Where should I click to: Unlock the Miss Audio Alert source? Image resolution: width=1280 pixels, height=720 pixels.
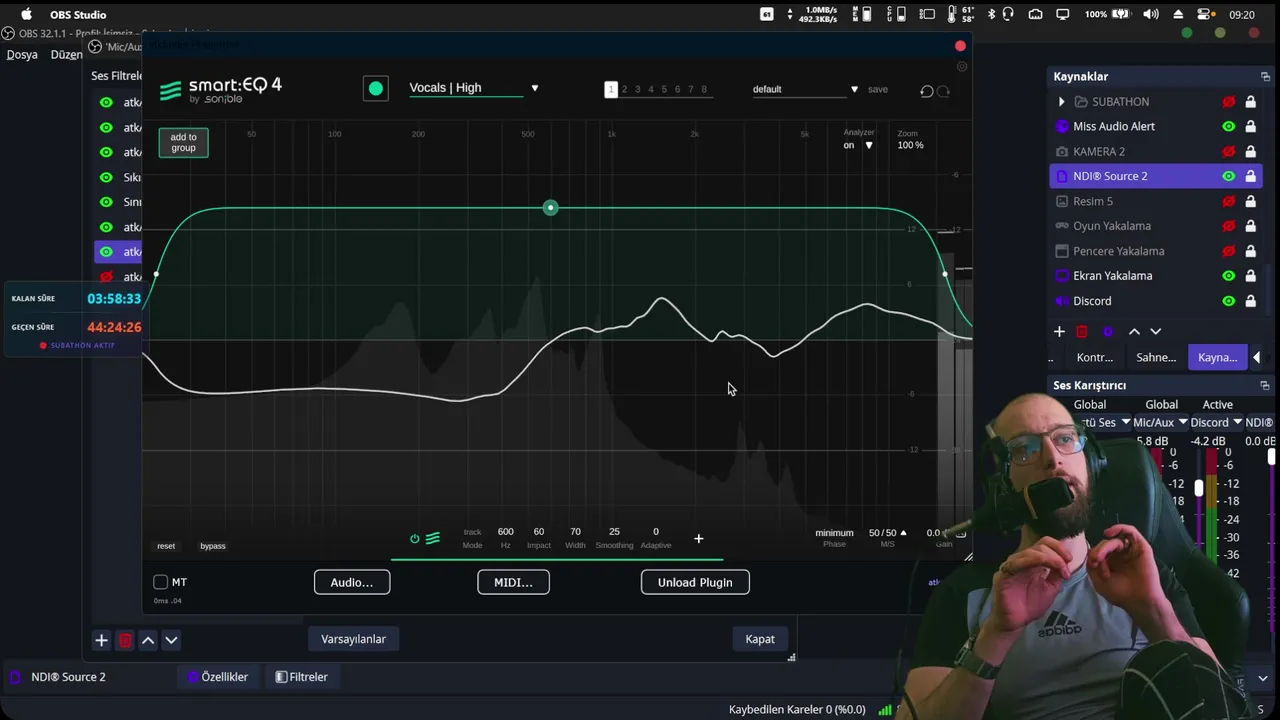point(1250,126)
